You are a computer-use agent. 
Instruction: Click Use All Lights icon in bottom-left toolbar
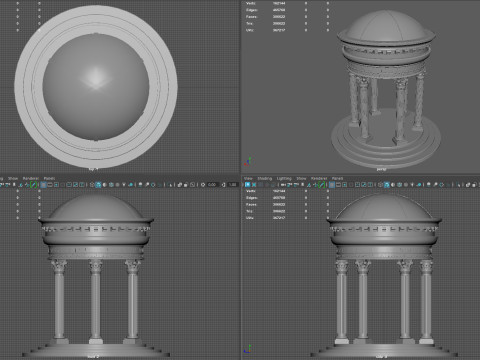pos(124,185)
